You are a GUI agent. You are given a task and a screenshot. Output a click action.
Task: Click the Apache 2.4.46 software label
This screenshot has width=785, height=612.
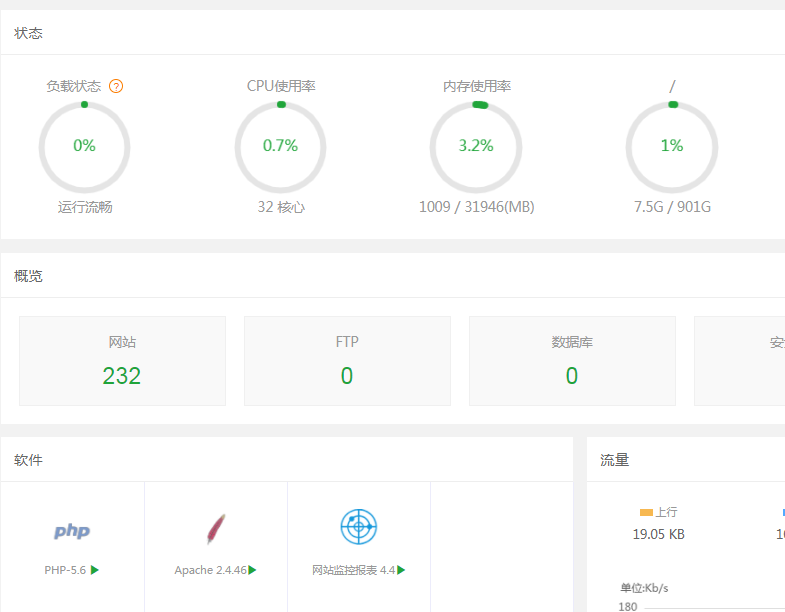210,570
